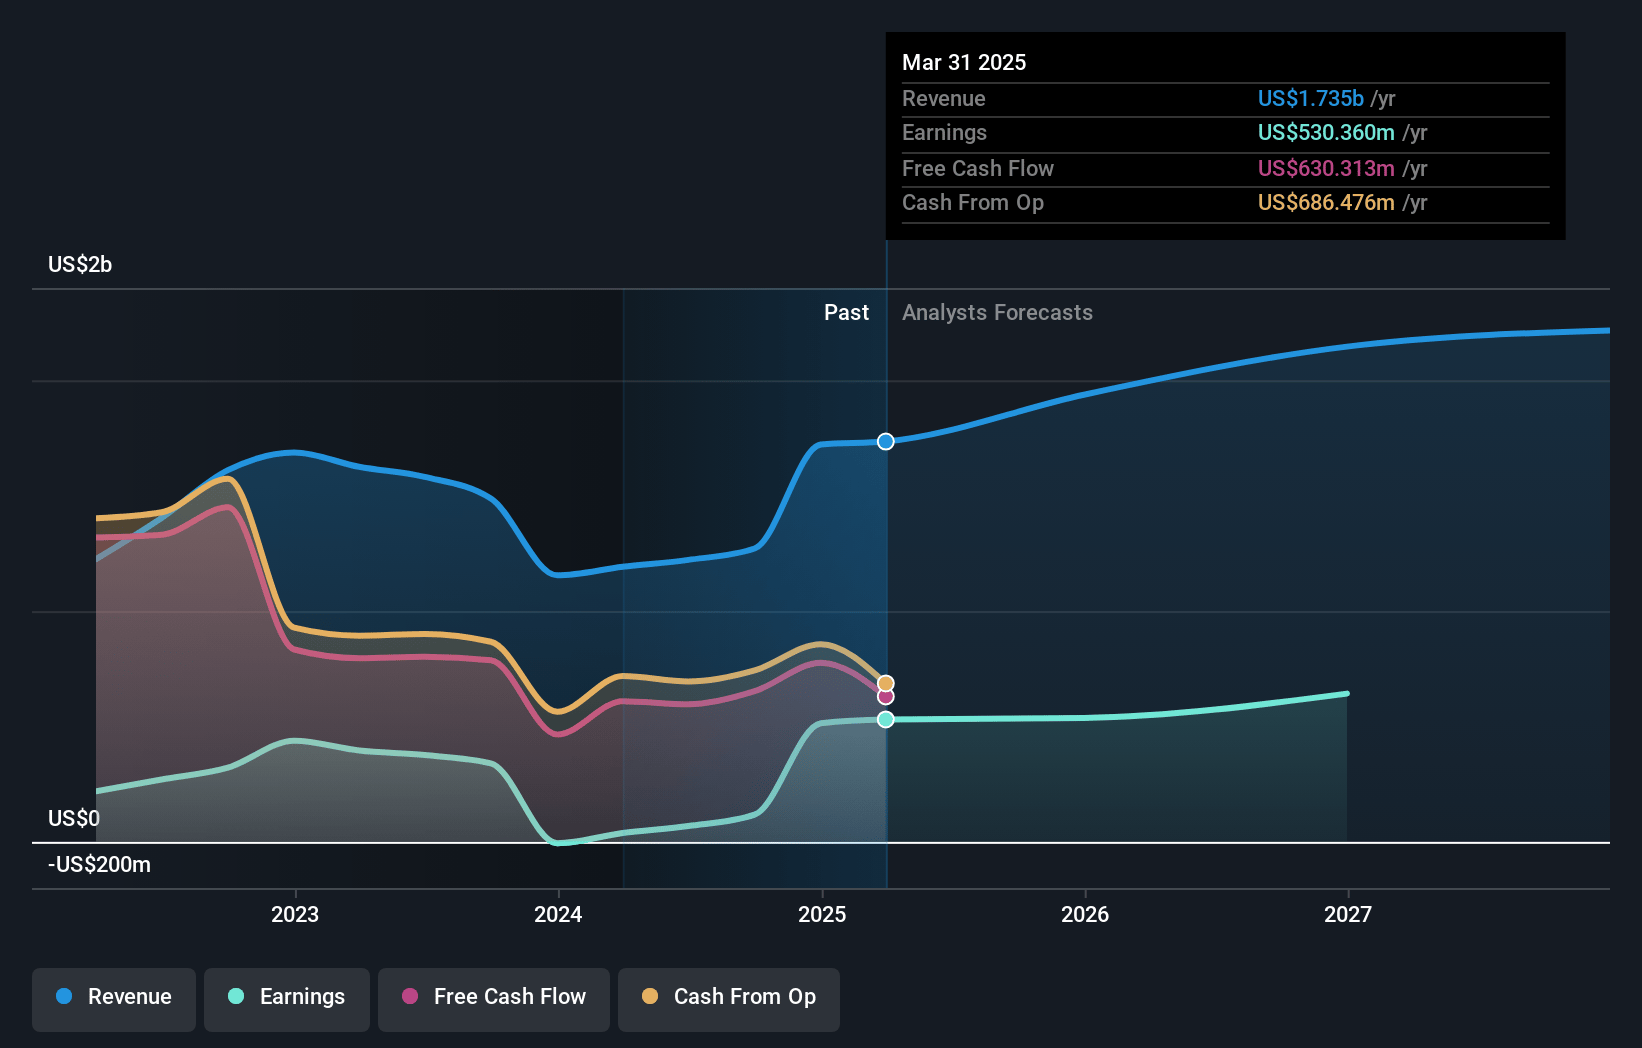1642x1048 pixels.
Task: Click the -US$200m y-axis label
Action: pos(99,864)
